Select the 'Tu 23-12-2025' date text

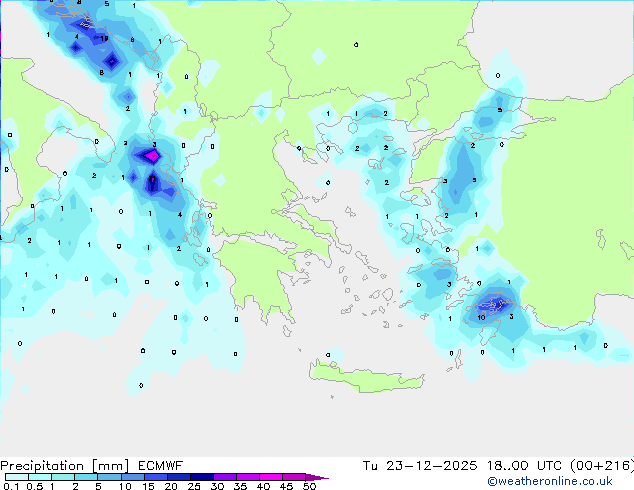pos(420,466)
